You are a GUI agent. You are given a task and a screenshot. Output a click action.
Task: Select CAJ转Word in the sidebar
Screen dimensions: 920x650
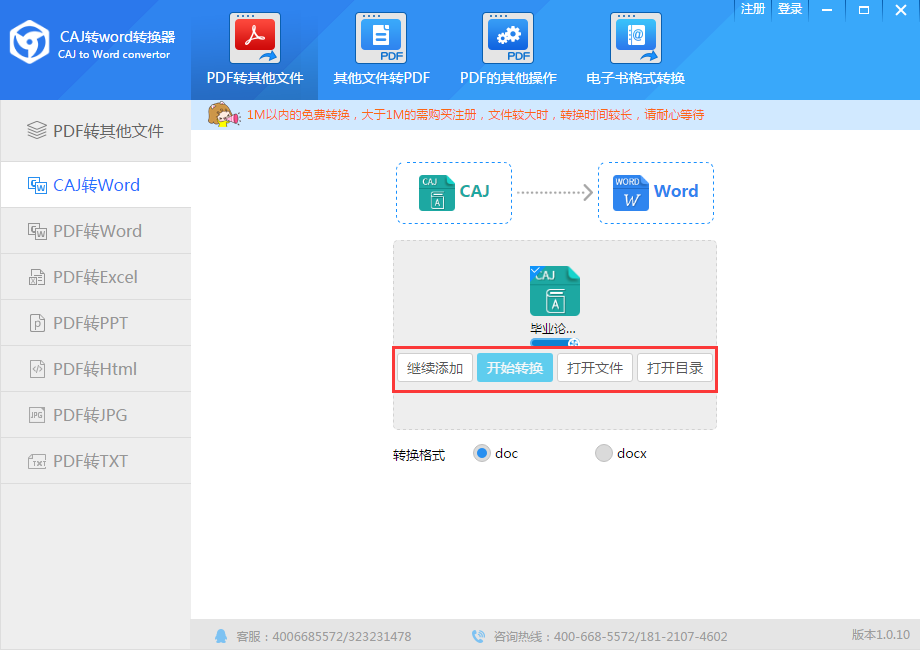(96, 185)
